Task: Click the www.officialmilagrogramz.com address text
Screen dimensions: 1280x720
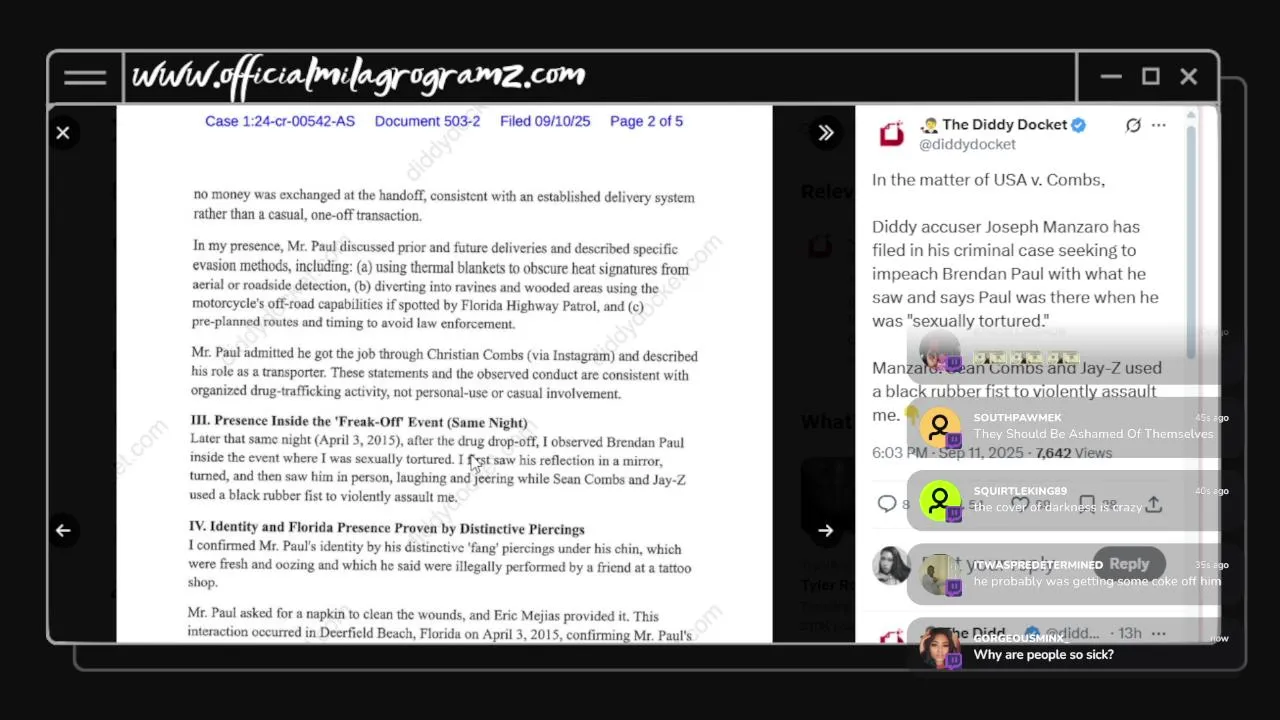Action: tap(358, 76)
